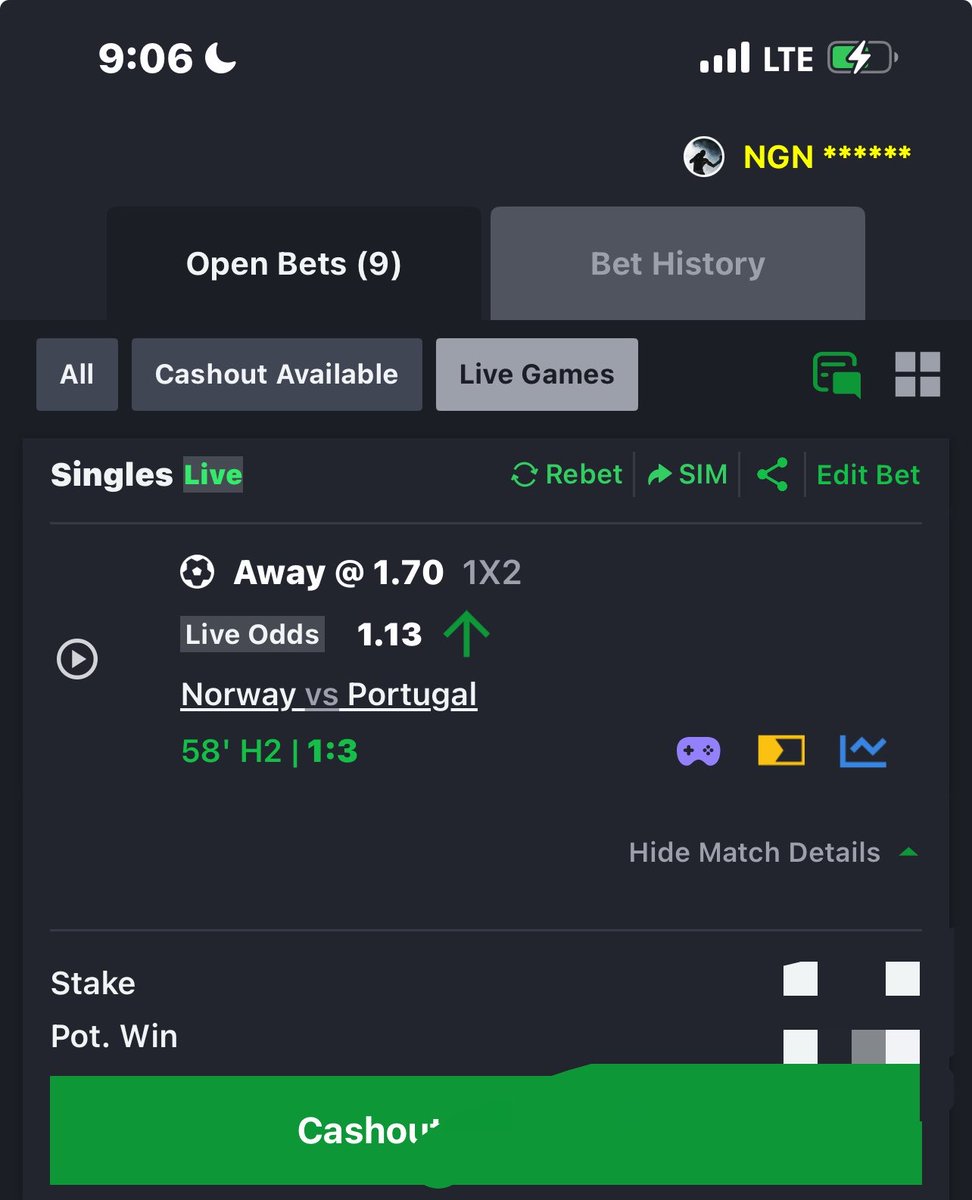Screen dimensions: 972x1200
Task: Open the Norway vs Portugal match link
Action: tap(329, 694)
